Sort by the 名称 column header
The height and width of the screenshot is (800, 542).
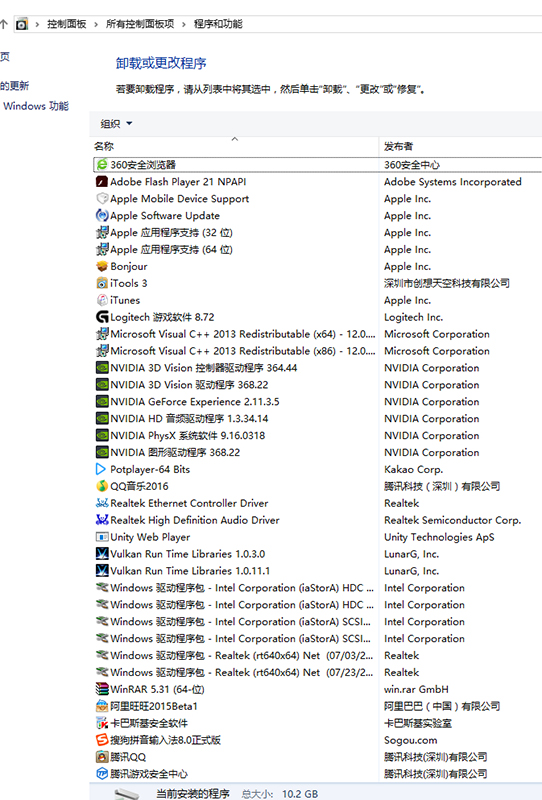click(x=234, y=146)
